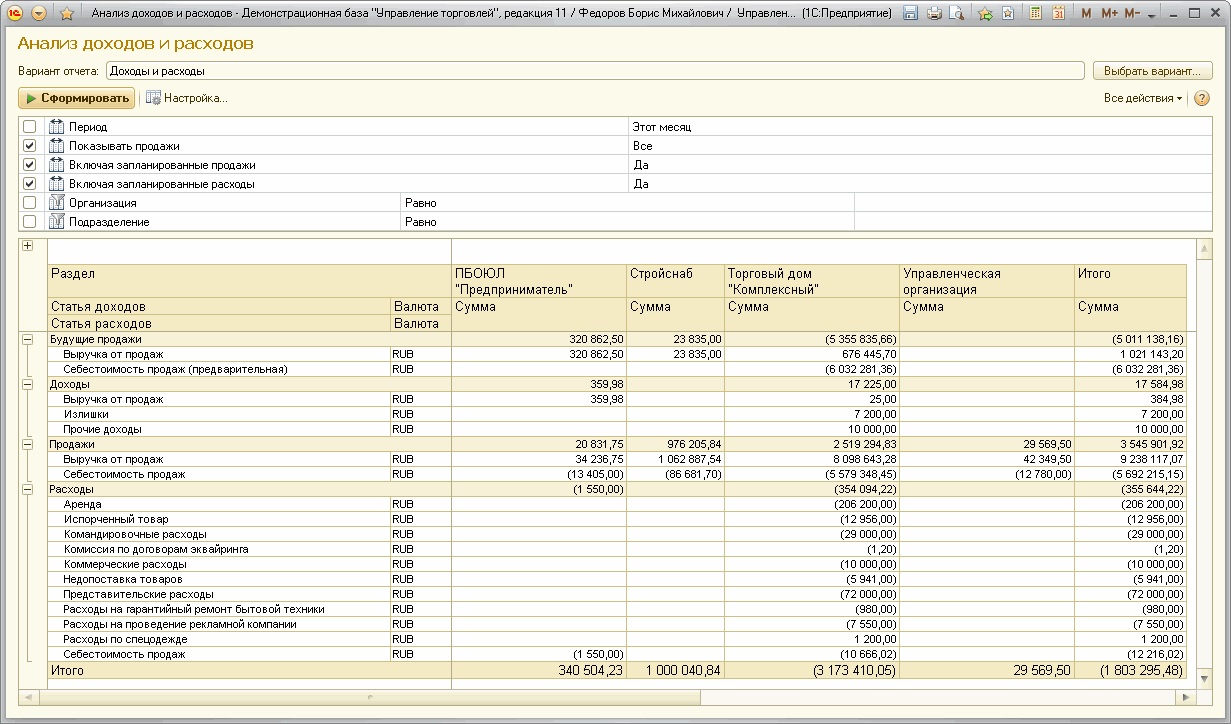Click the 1C application logo icon
The image size is (1231, 724).
pyautogui.click(x=16, y=14)
